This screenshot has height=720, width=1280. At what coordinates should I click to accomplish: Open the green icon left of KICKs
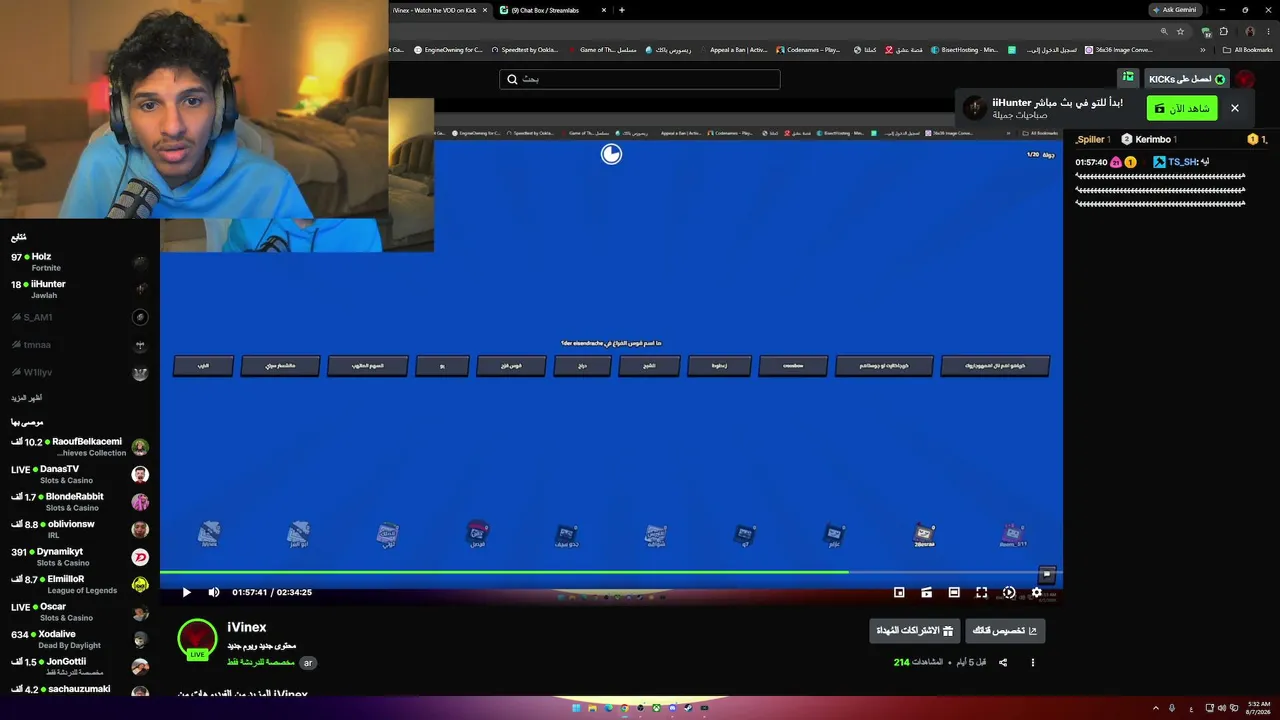tap(1128, 77)
